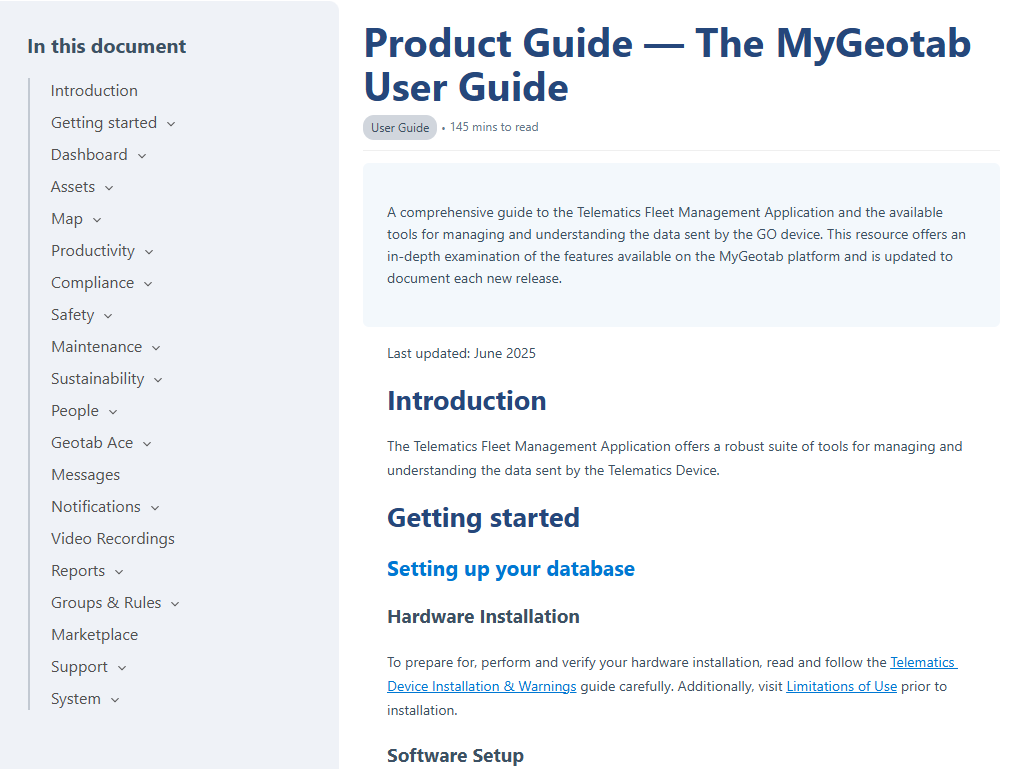
Task: Expand the Map section in sidebar
Action: 96,218
